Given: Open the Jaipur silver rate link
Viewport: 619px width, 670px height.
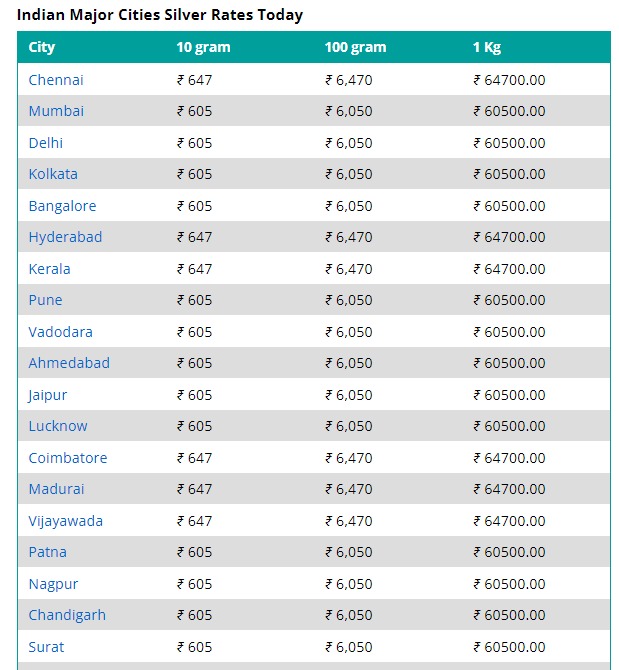Looking at the screenshot, I should (47, 395).
